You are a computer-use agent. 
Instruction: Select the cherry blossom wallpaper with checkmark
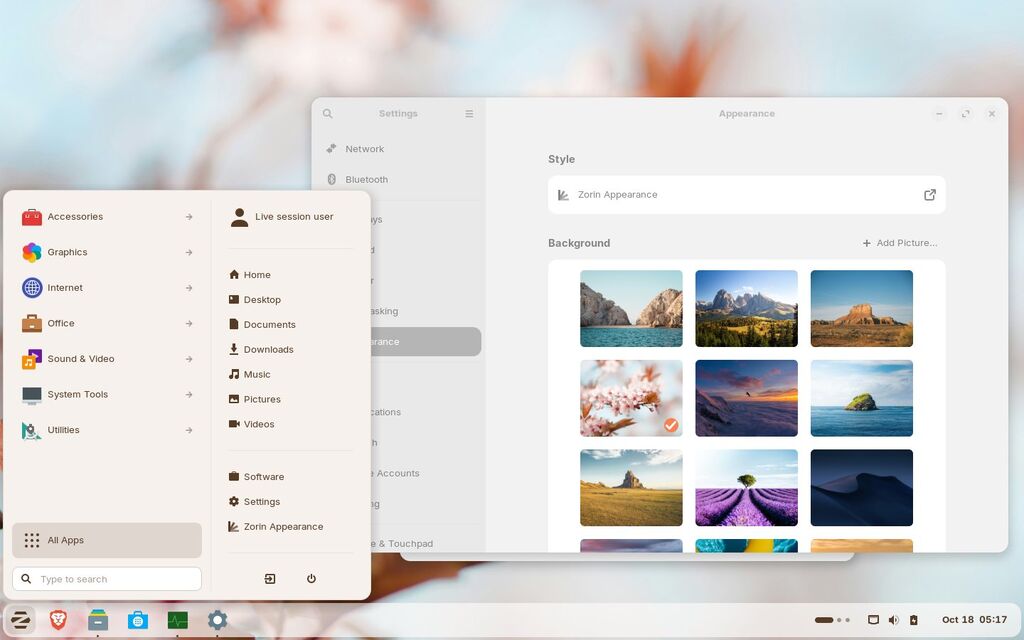631,398
